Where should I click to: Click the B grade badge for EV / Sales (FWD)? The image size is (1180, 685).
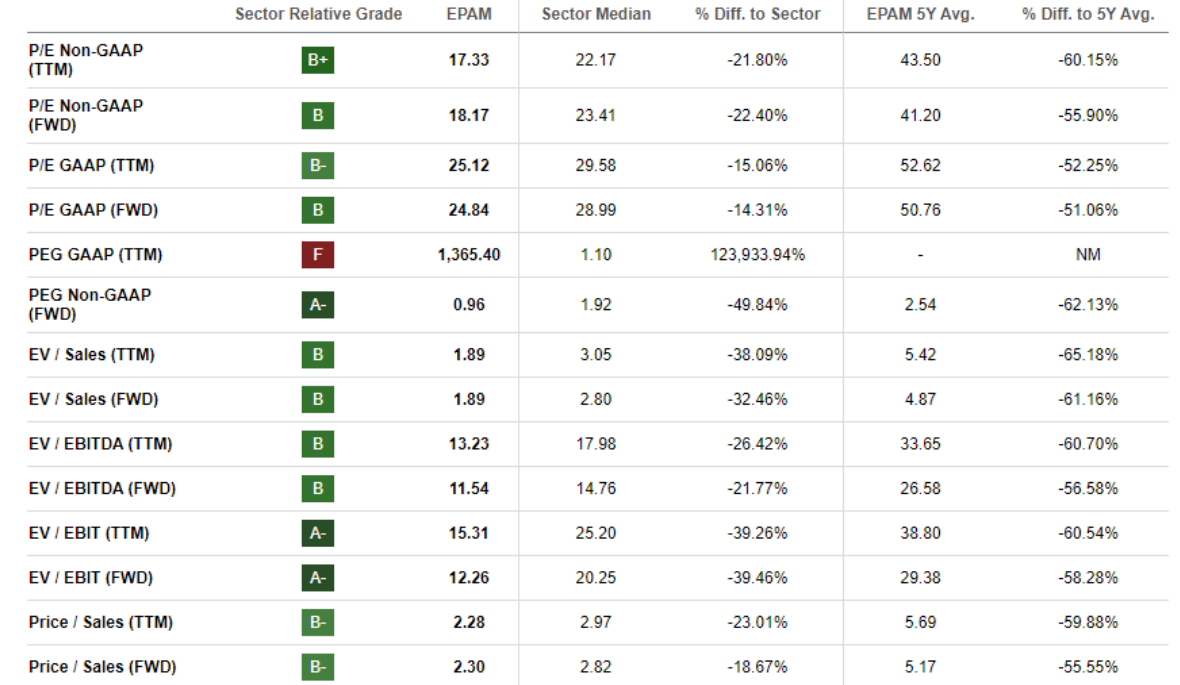point(318,399)
